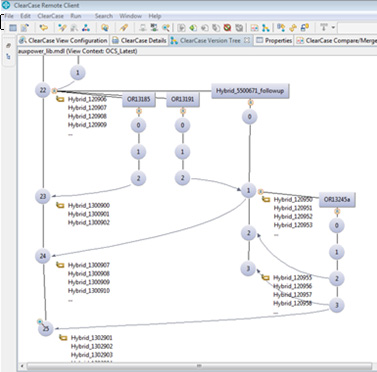Screen dimensions: 377x372
Task: Click the grid table icon at toolbar start
Action: click(x=13, y=28)
